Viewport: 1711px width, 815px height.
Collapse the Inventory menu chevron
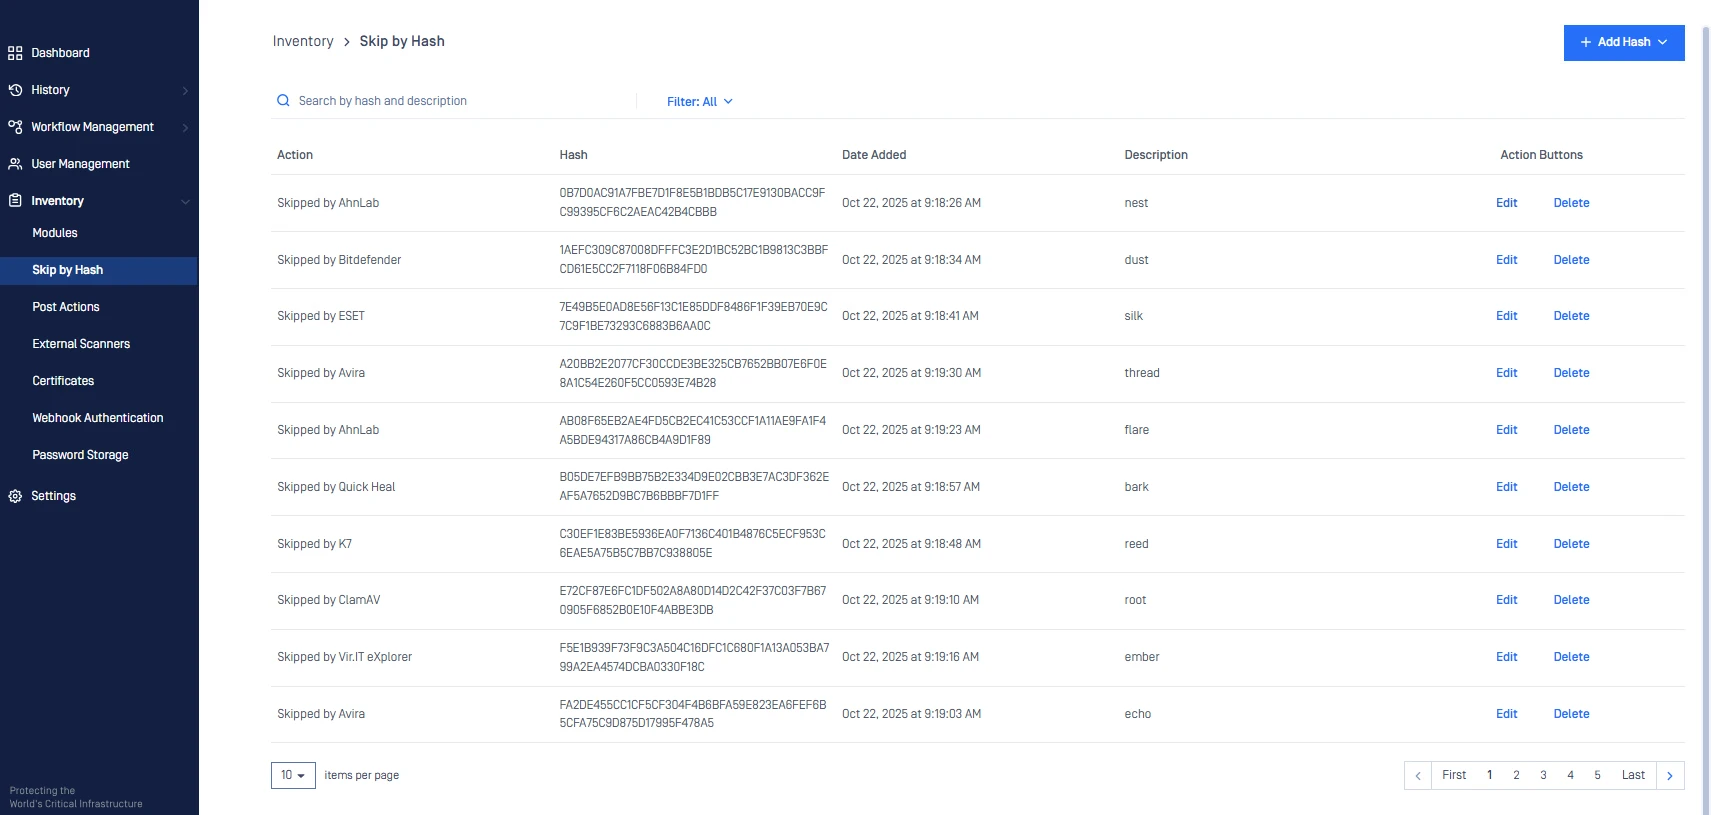point(185,202)
